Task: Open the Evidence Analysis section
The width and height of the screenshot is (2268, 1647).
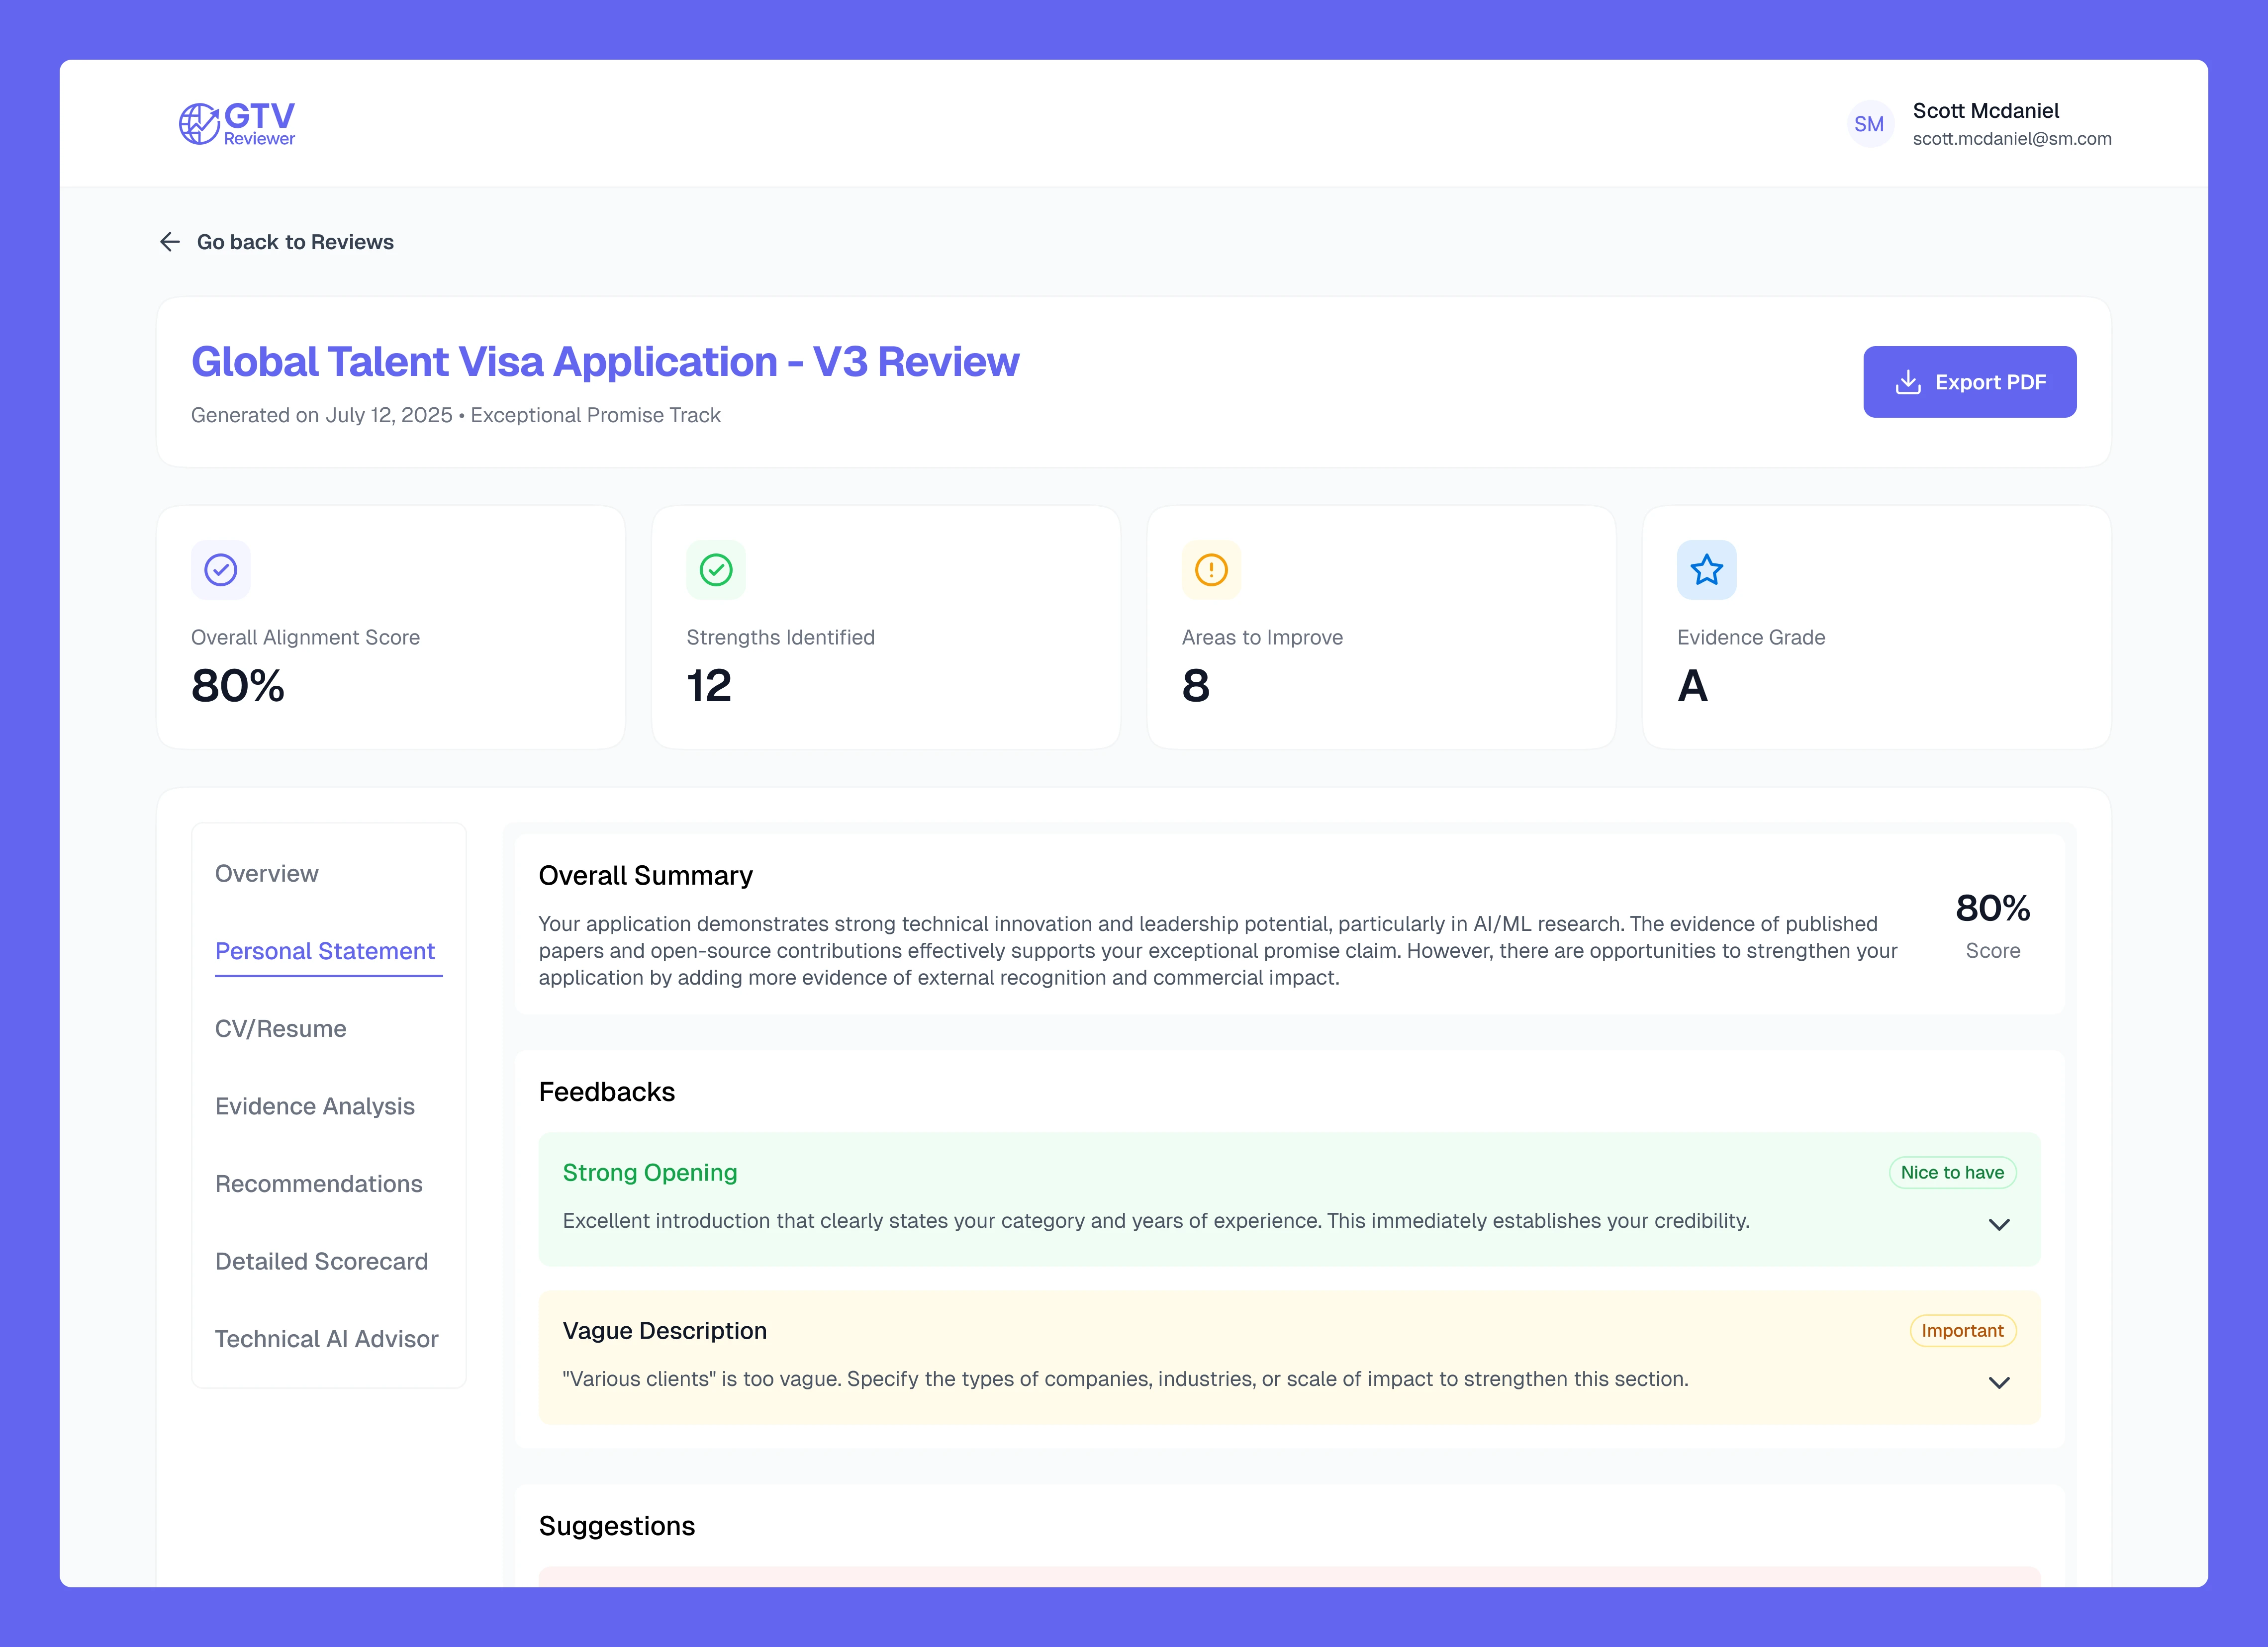Action: point(315,1106)
